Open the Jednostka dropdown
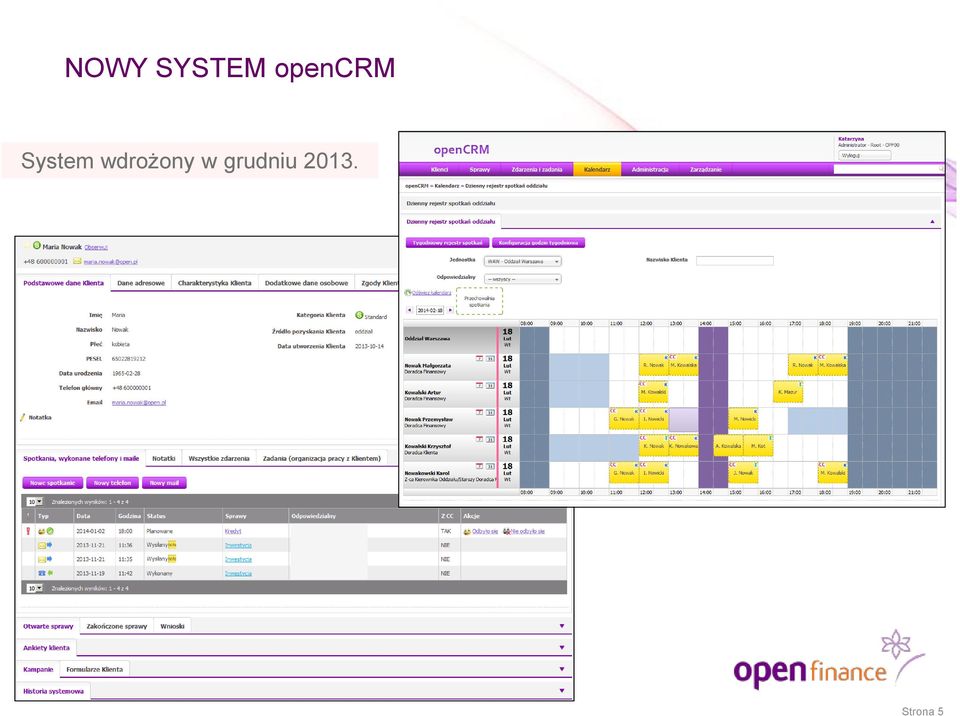 click(x=522, y=261)
